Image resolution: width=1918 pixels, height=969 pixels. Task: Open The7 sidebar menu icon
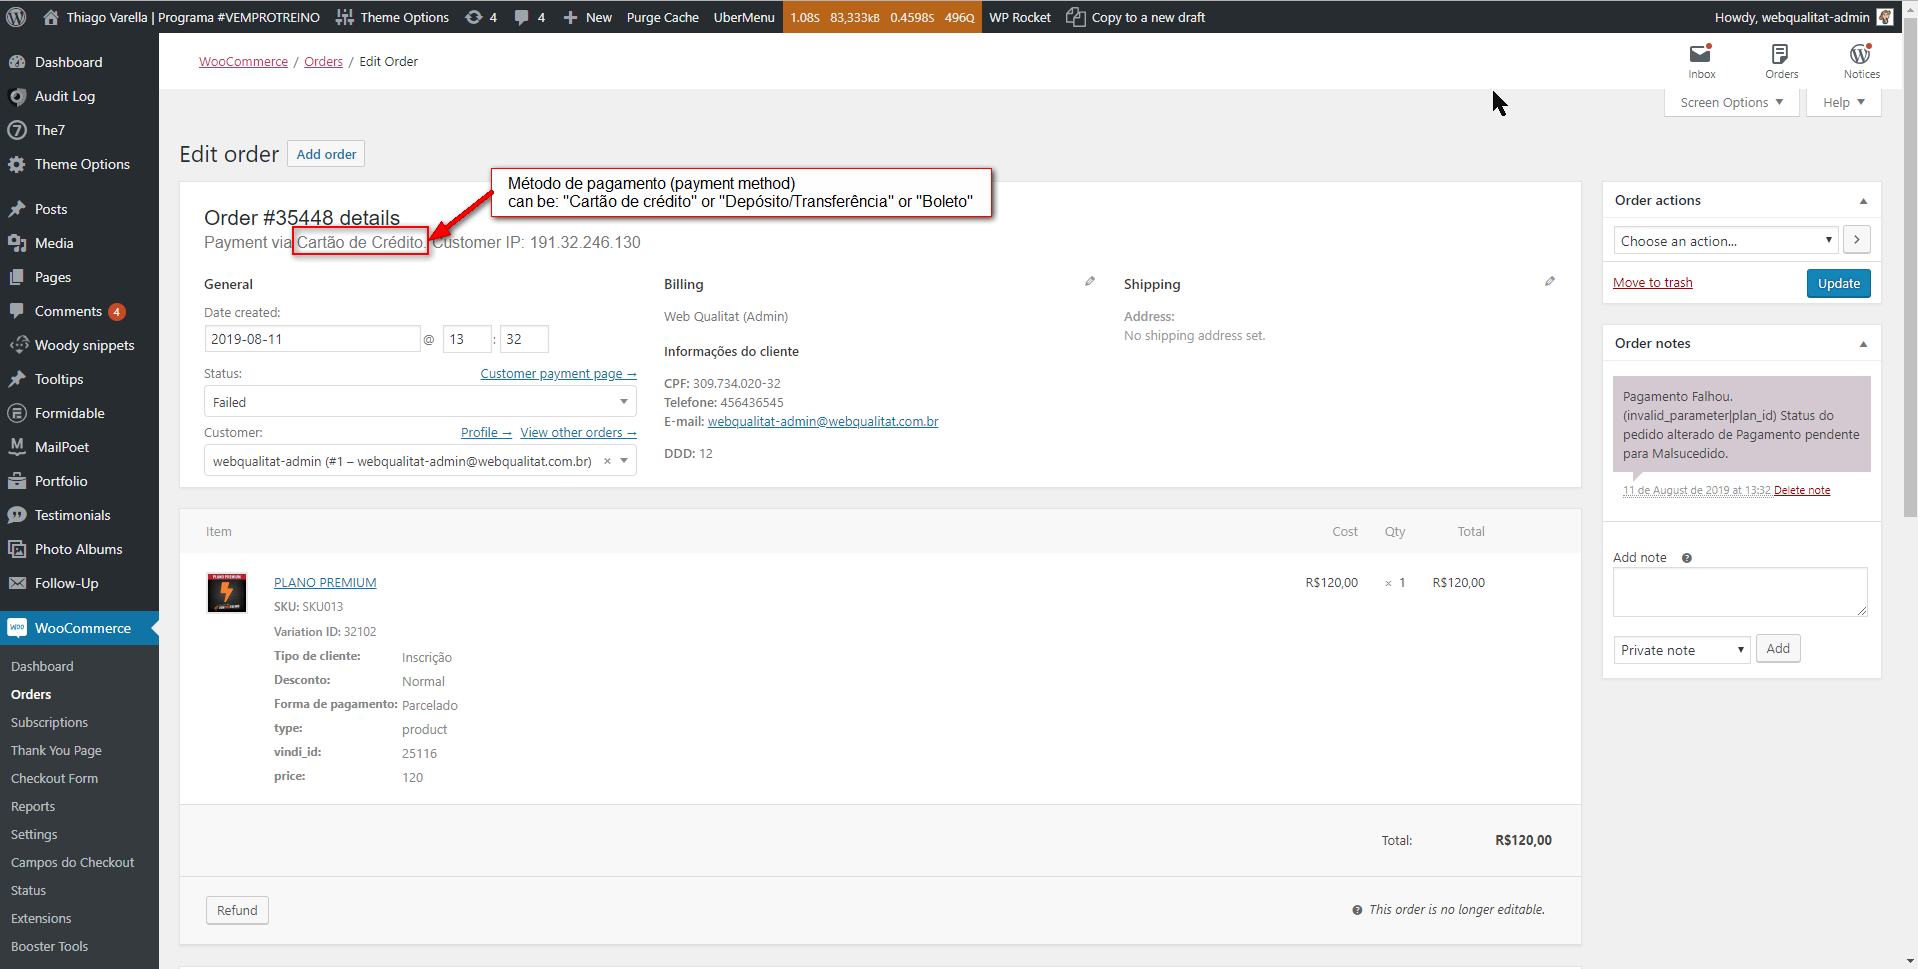[x=17, y=130]
